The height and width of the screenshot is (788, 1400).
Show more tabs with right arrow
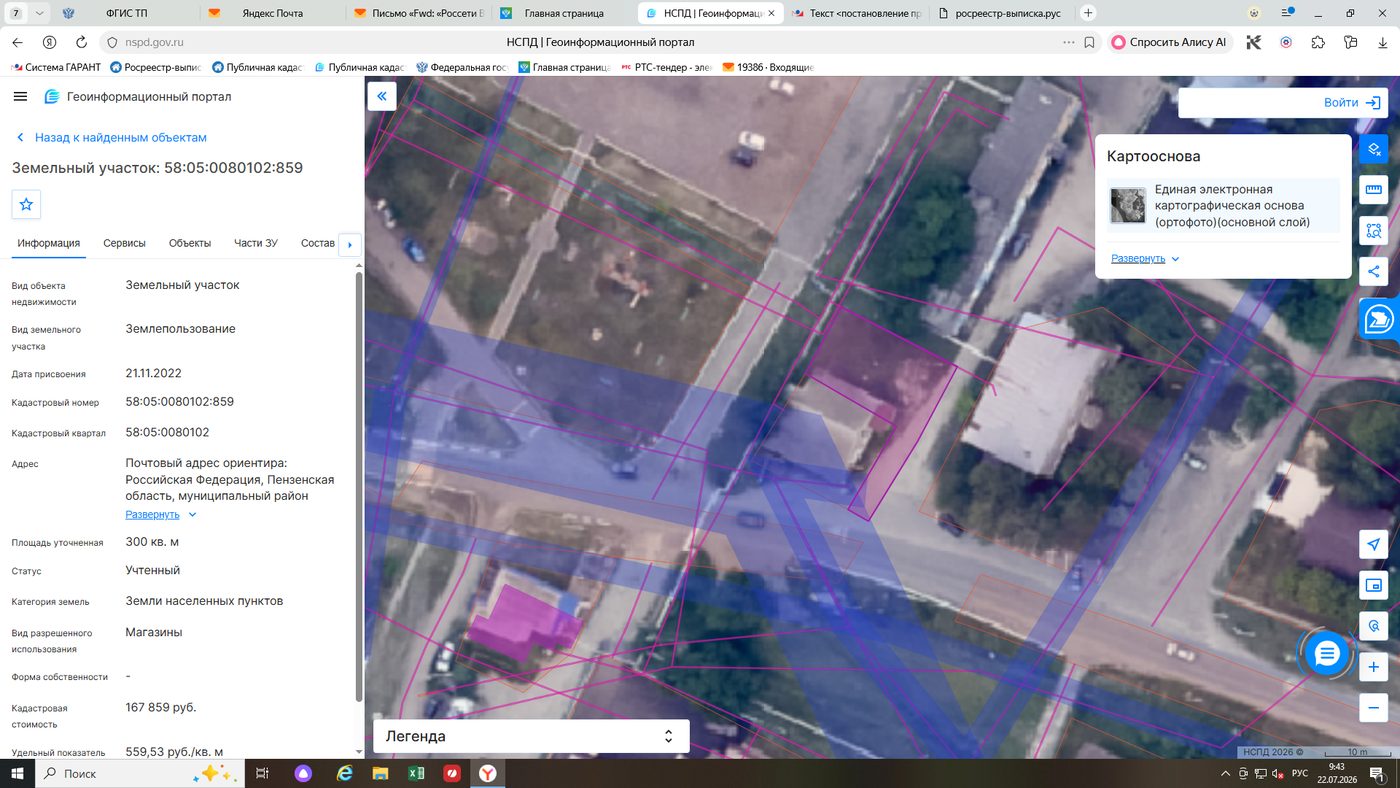tap(349, 244)
